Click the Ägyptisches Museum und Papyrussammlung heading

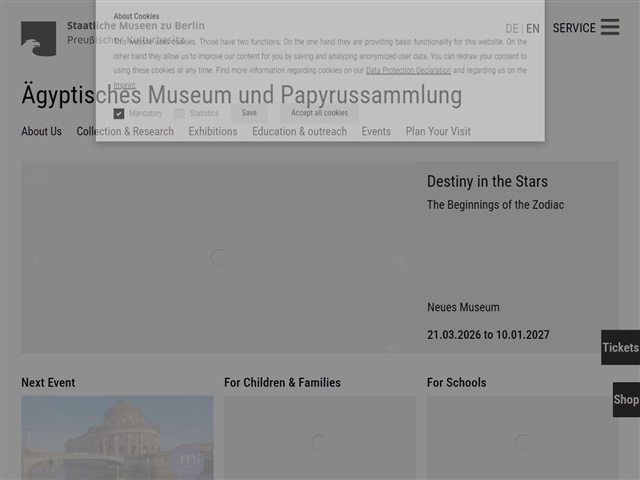pyautogui.click(x=242, y=95)
